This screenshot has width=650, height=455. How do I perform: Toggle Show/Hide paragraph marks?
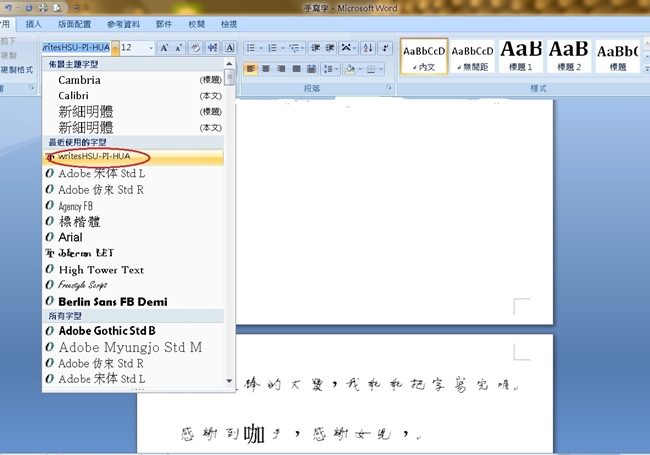[385, 48]
